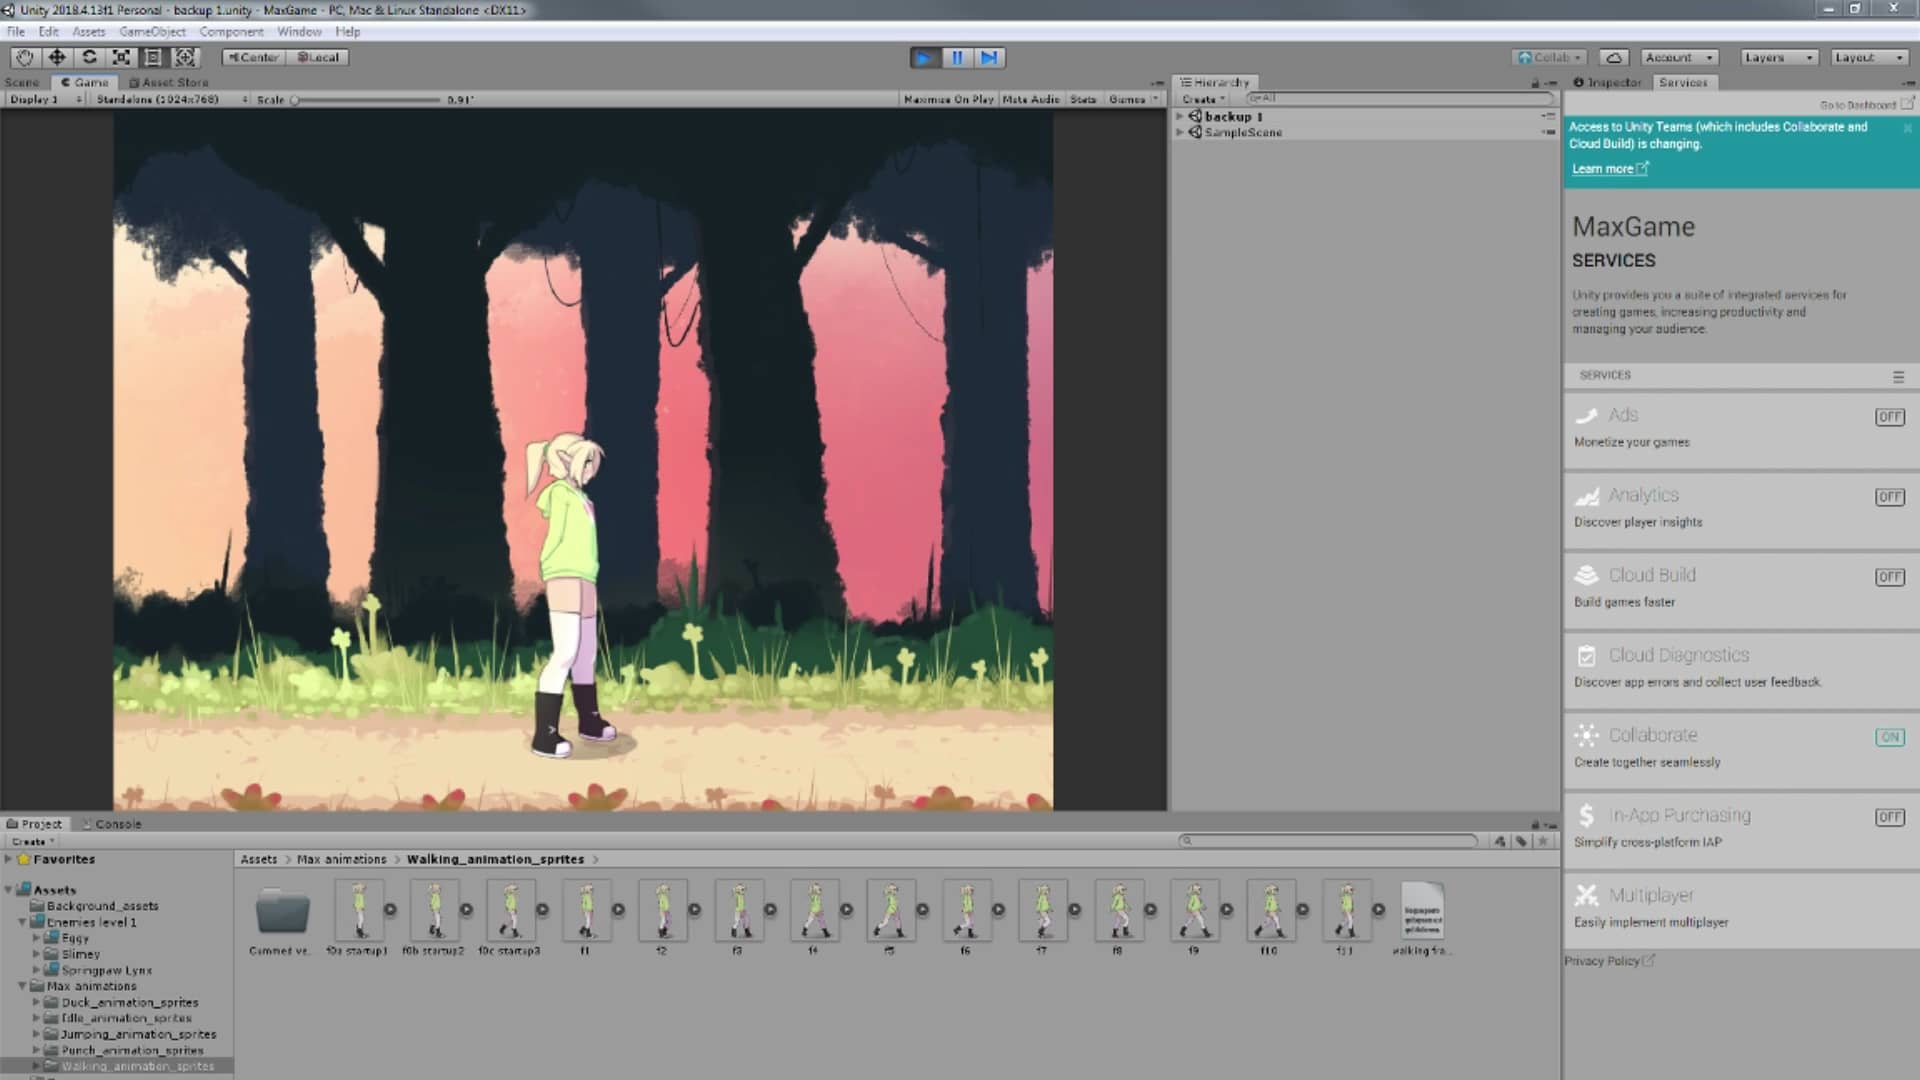Select the Scale tool
The width and height of the screenshot is (1920, 1080).
tap(121, 57)
